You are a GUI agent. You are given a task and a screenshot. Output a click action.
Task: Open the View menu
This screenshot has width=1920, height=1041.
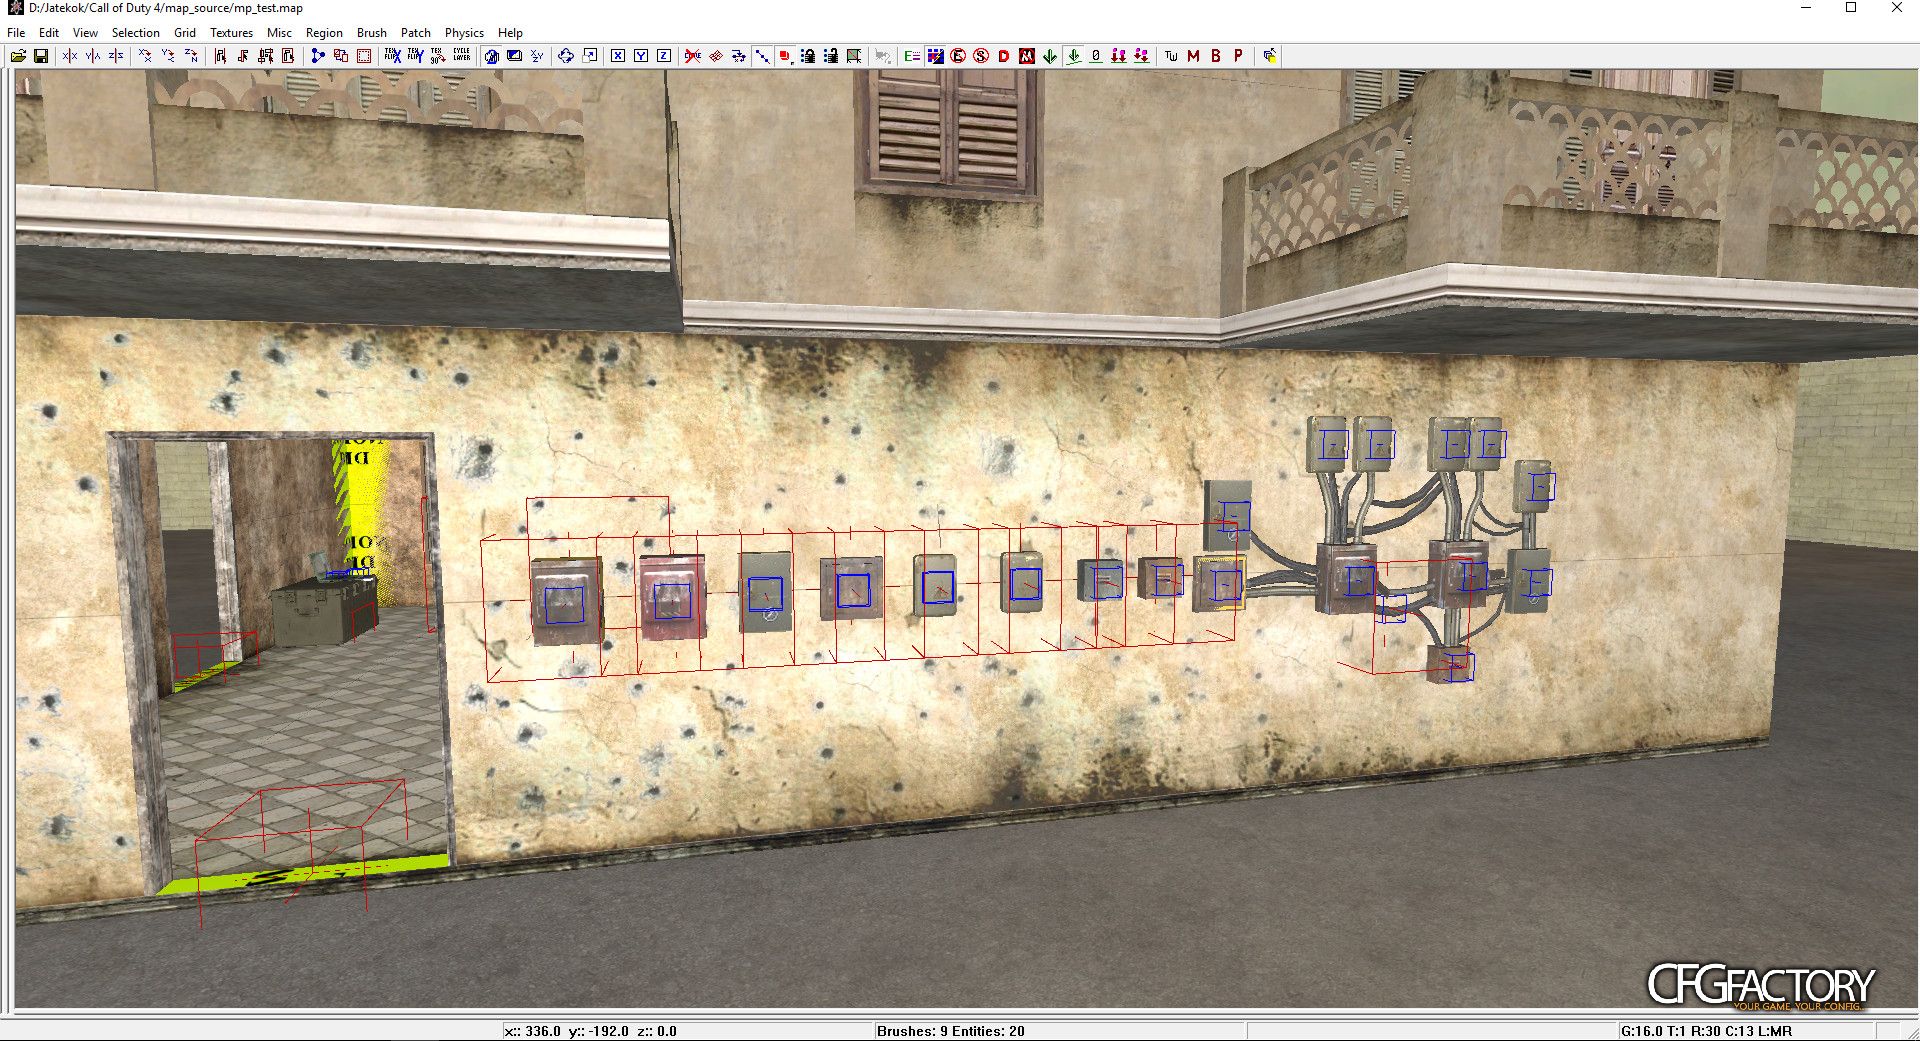tap(85, 33)
